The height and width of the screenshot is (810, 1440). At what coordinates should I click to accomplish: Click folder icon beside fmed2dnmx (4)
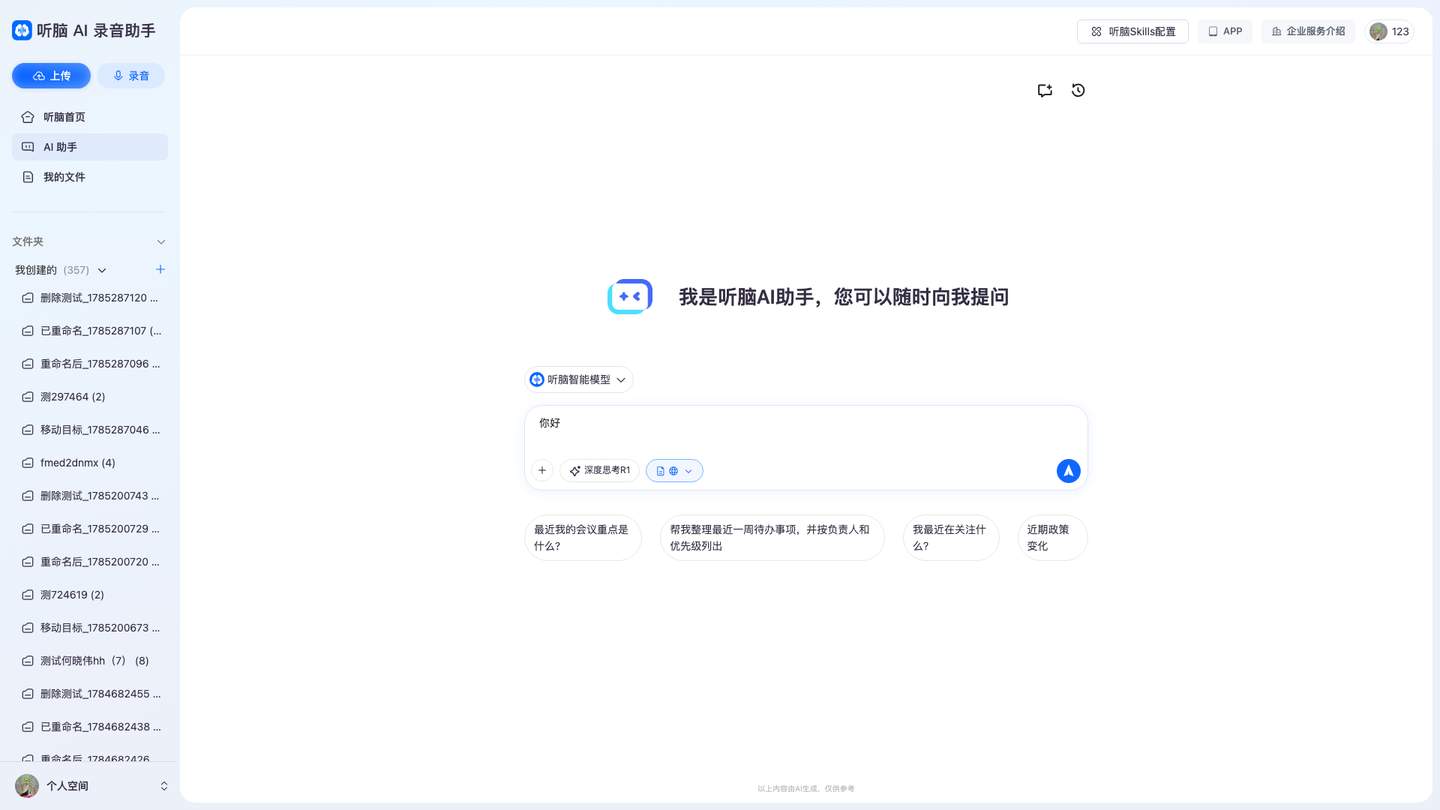[x=28, y=463]
